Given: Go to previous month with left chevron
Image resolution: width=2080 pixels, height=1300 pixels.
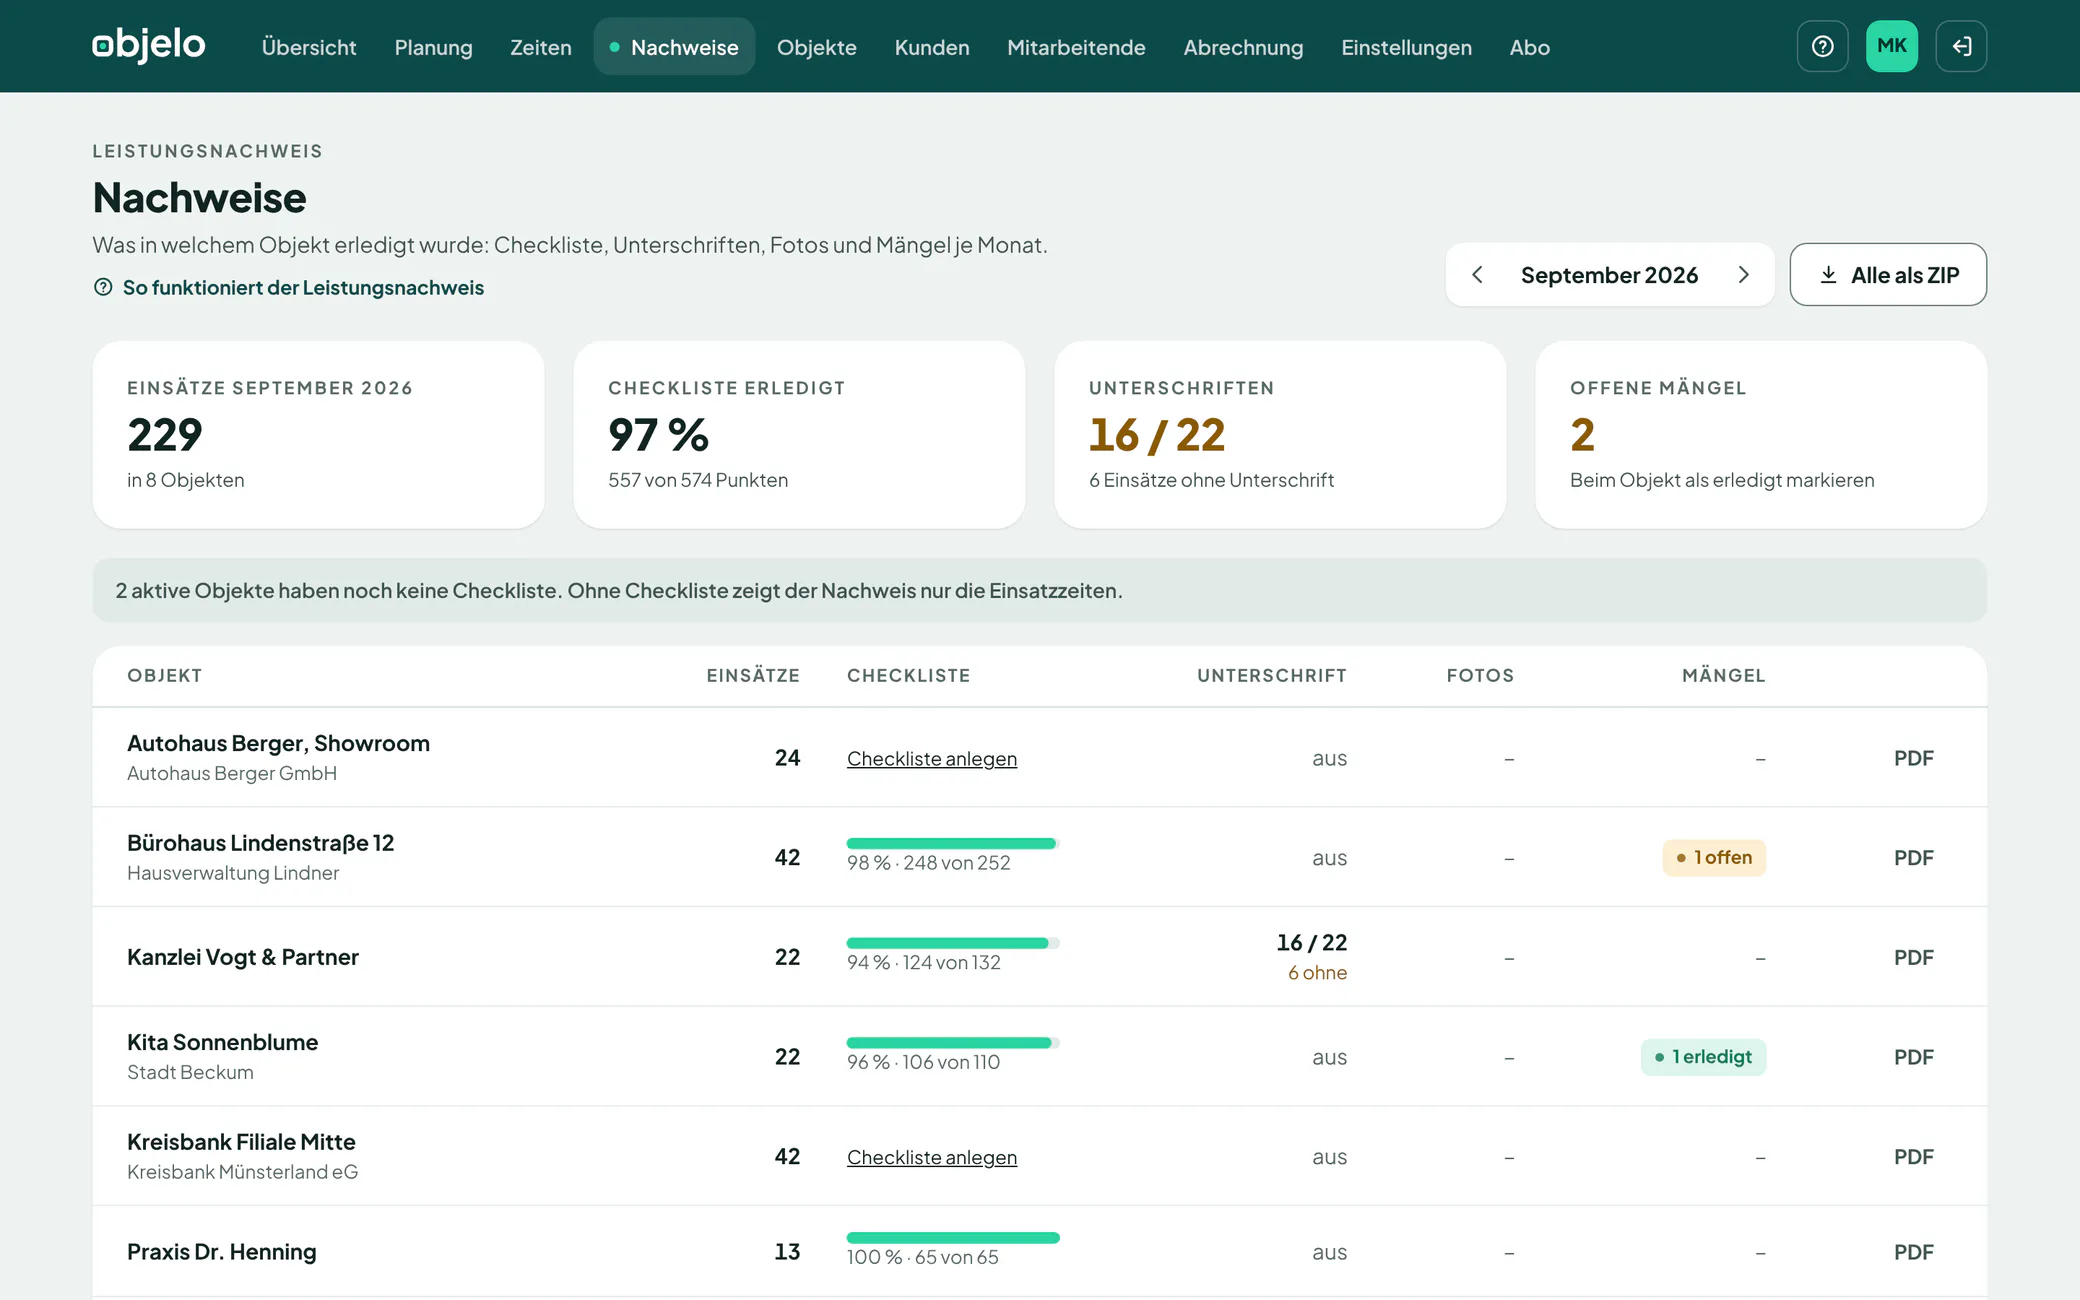Looking at the screenshot, I should click(1477, 275).
